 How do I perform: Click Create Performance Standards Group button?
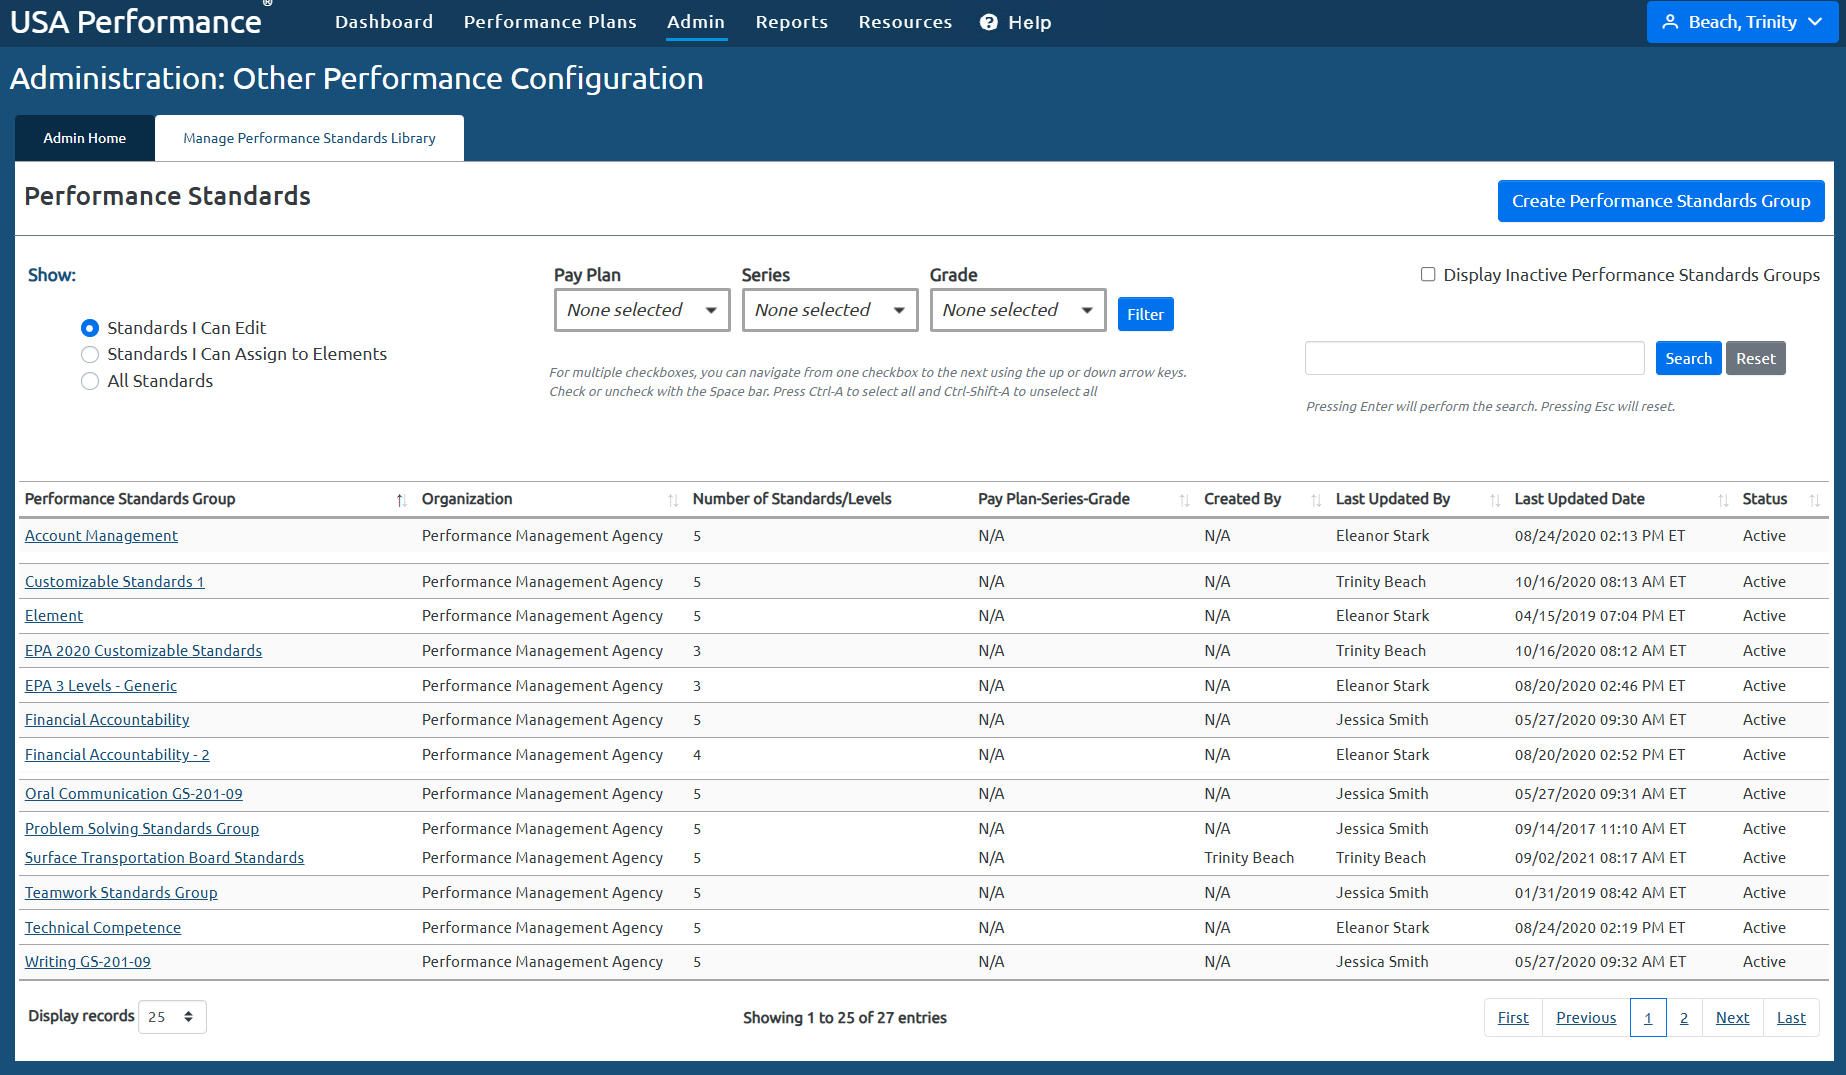(x=1661, y=201)
